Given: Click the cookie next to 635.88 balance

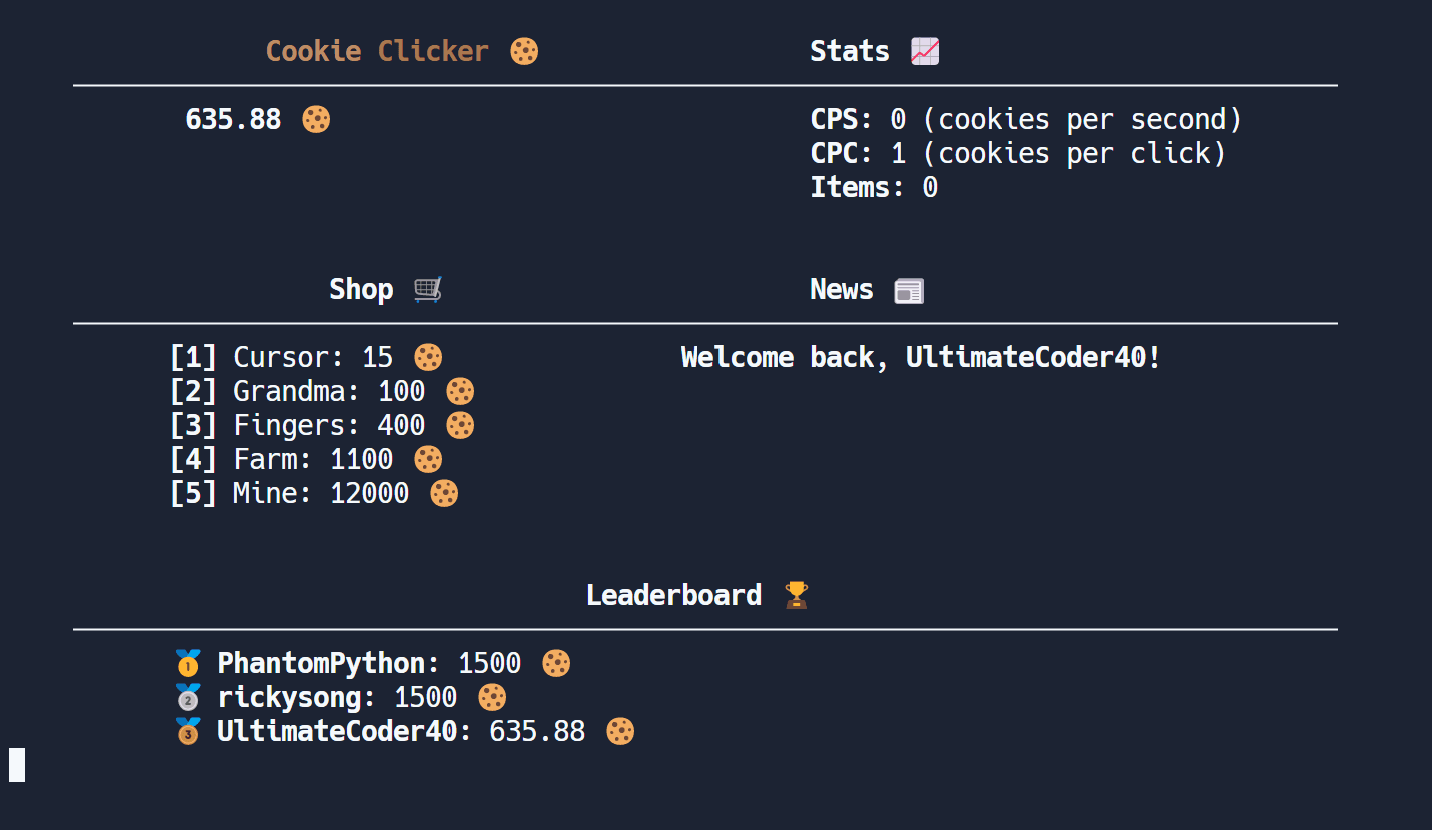Looking at the screenshot, I should point(316,119).
